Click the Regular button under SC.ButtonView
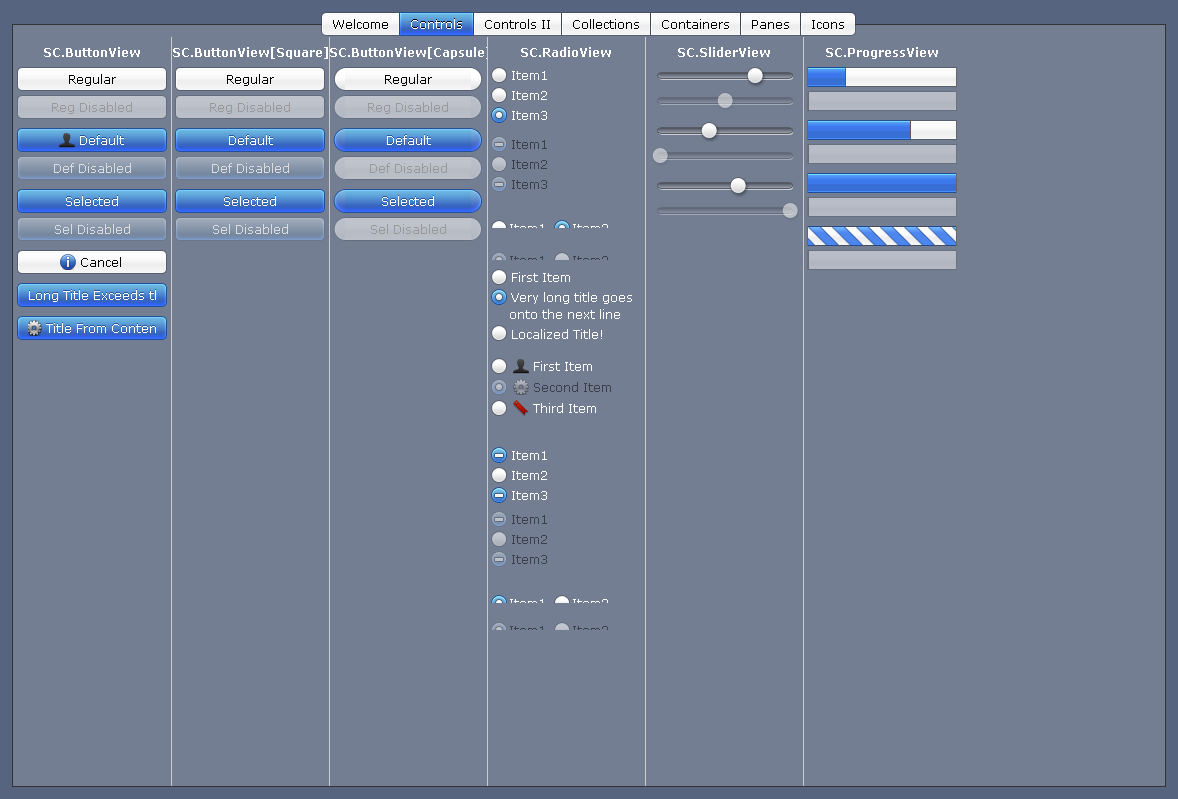 tap(91, 79)
